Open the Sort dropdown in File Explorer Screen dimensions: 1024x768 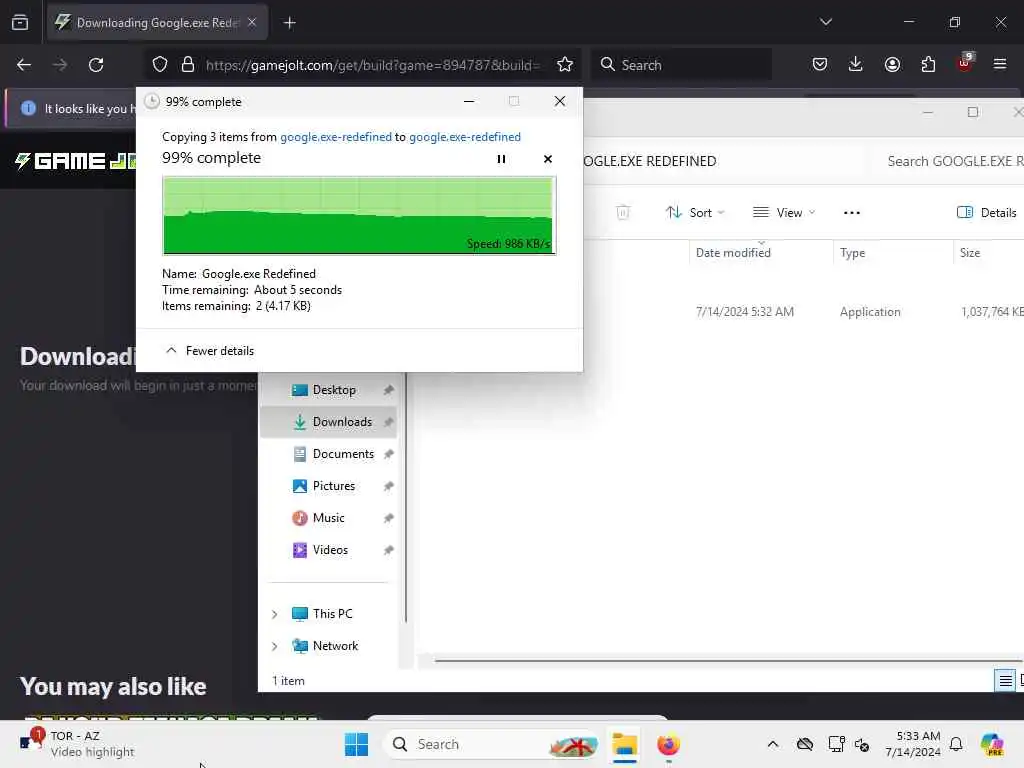click(x=695, y=213)
